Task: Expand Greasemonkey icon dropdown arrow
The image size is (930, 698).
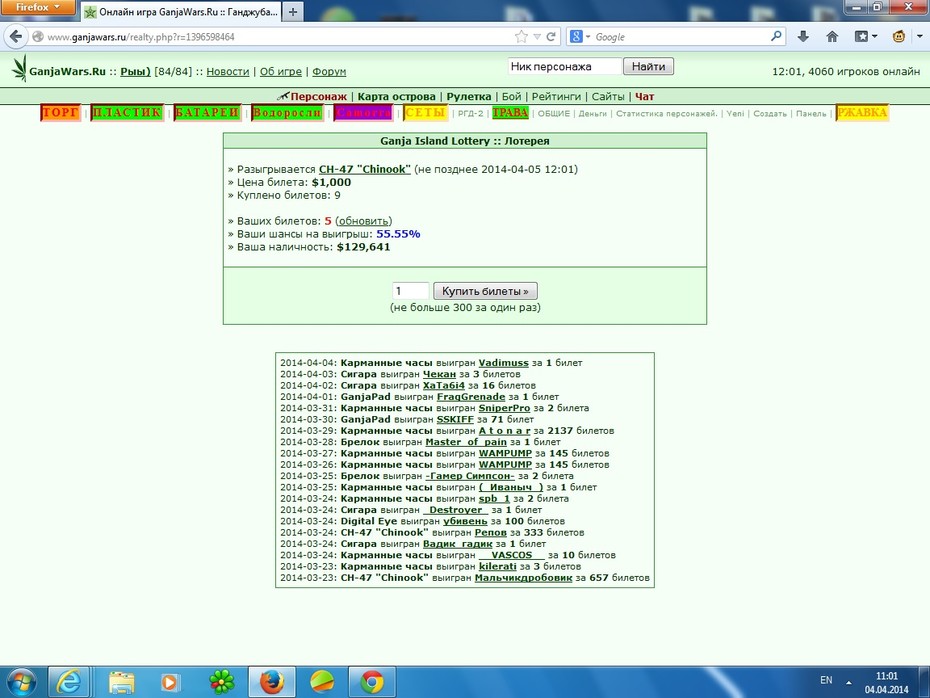Action: pyautogui.click(x=919, y=37)
